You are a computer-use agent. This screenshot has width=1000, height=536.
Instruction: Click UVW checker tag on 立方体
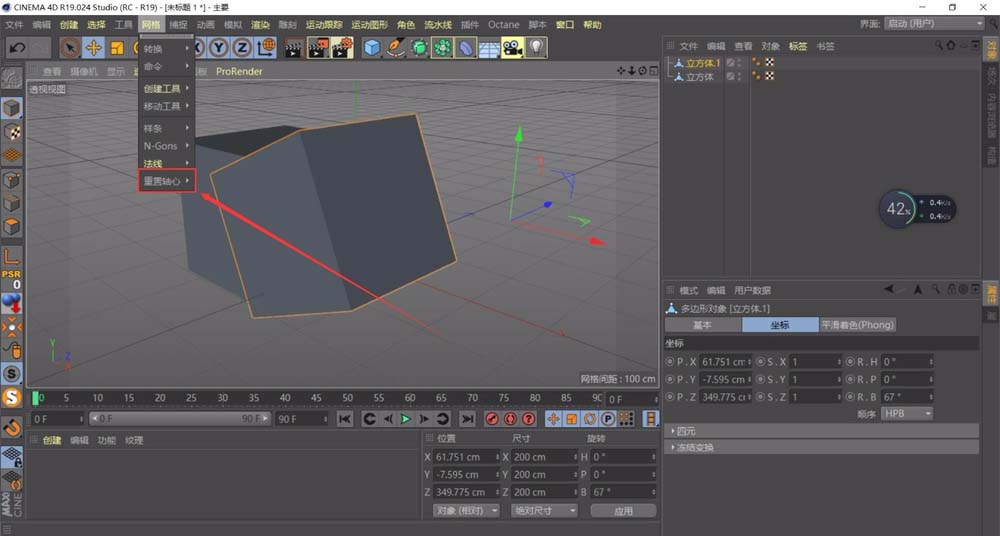[770, 76]
